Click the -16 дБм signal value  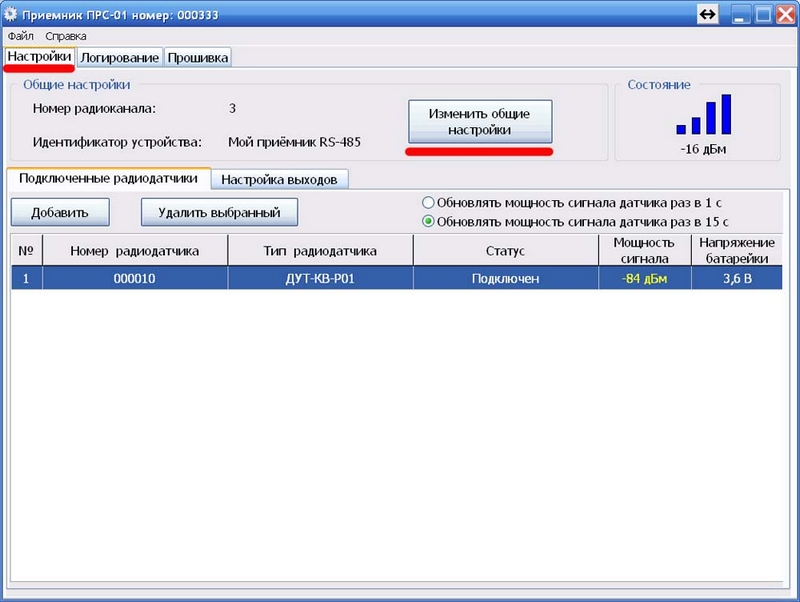click(x=703, y=149)
